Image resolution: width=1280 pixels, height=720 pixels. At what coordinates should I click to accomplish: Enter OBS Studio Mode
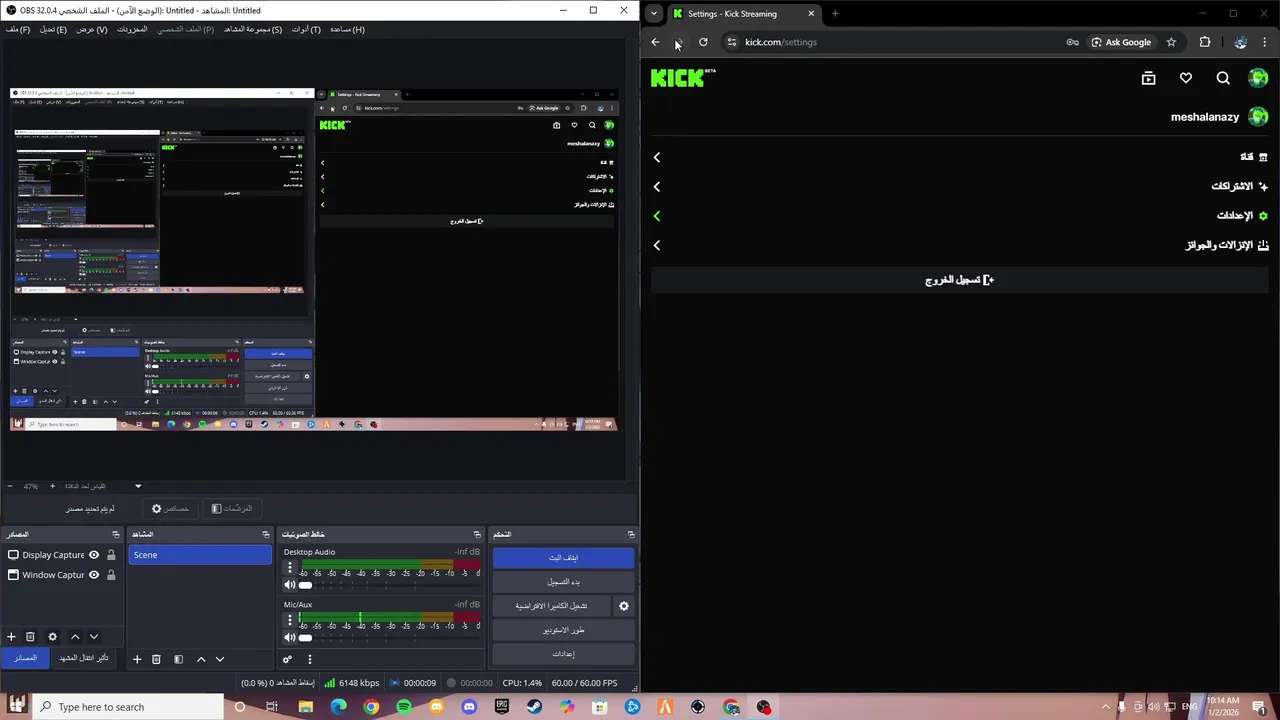tap(563, 630)
